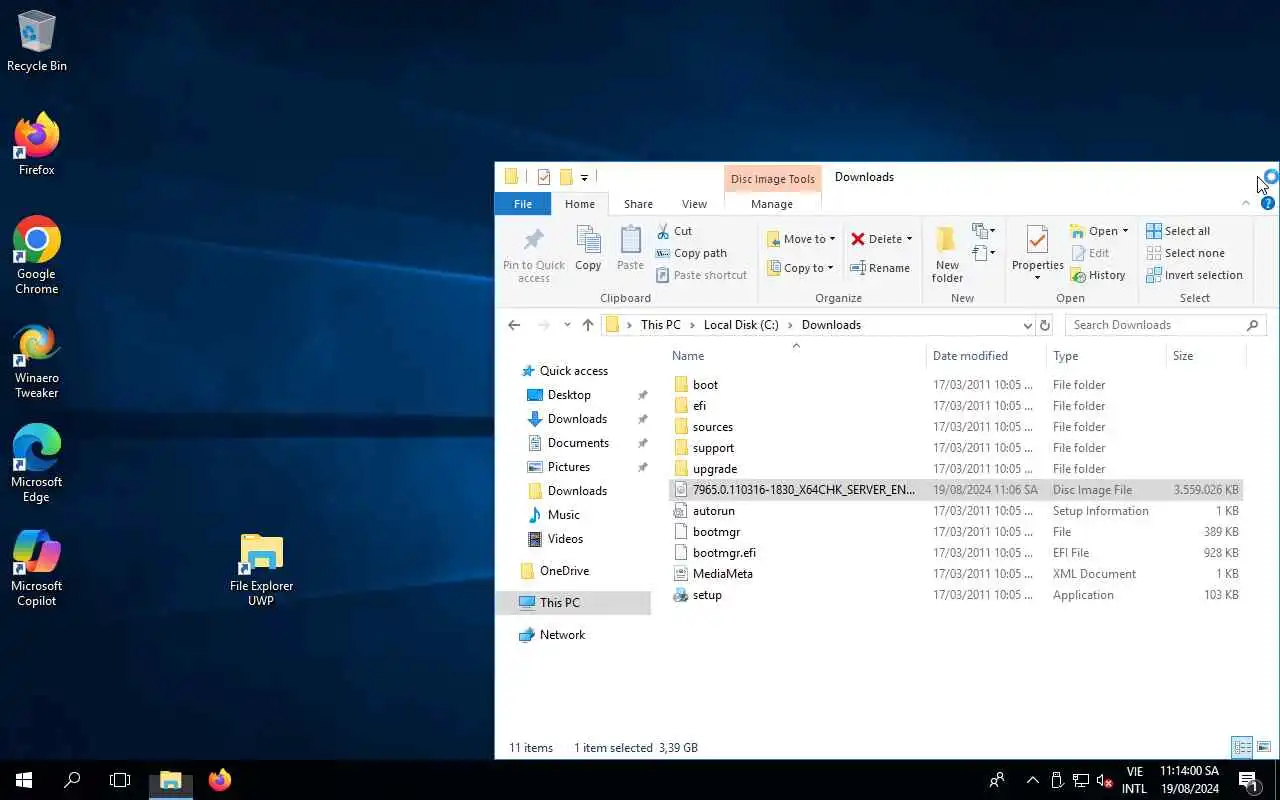Select Network in navigation pane
Screen dimensions: 1280x800
[573, 635]
